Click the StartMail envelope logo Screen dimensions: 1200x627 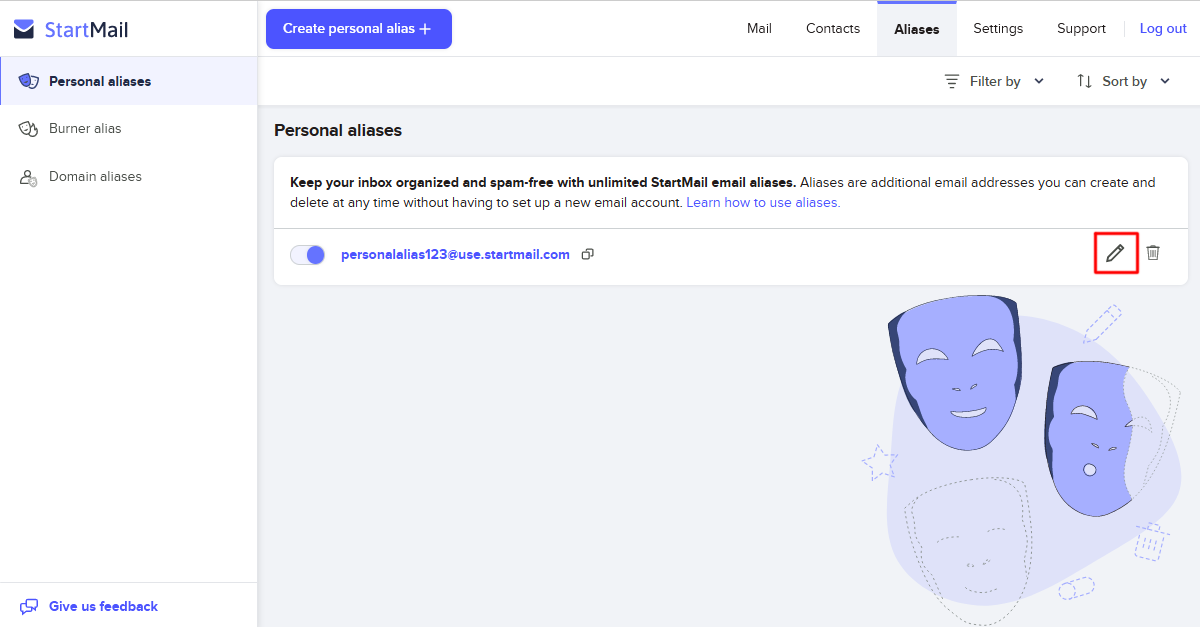(24, 29)
